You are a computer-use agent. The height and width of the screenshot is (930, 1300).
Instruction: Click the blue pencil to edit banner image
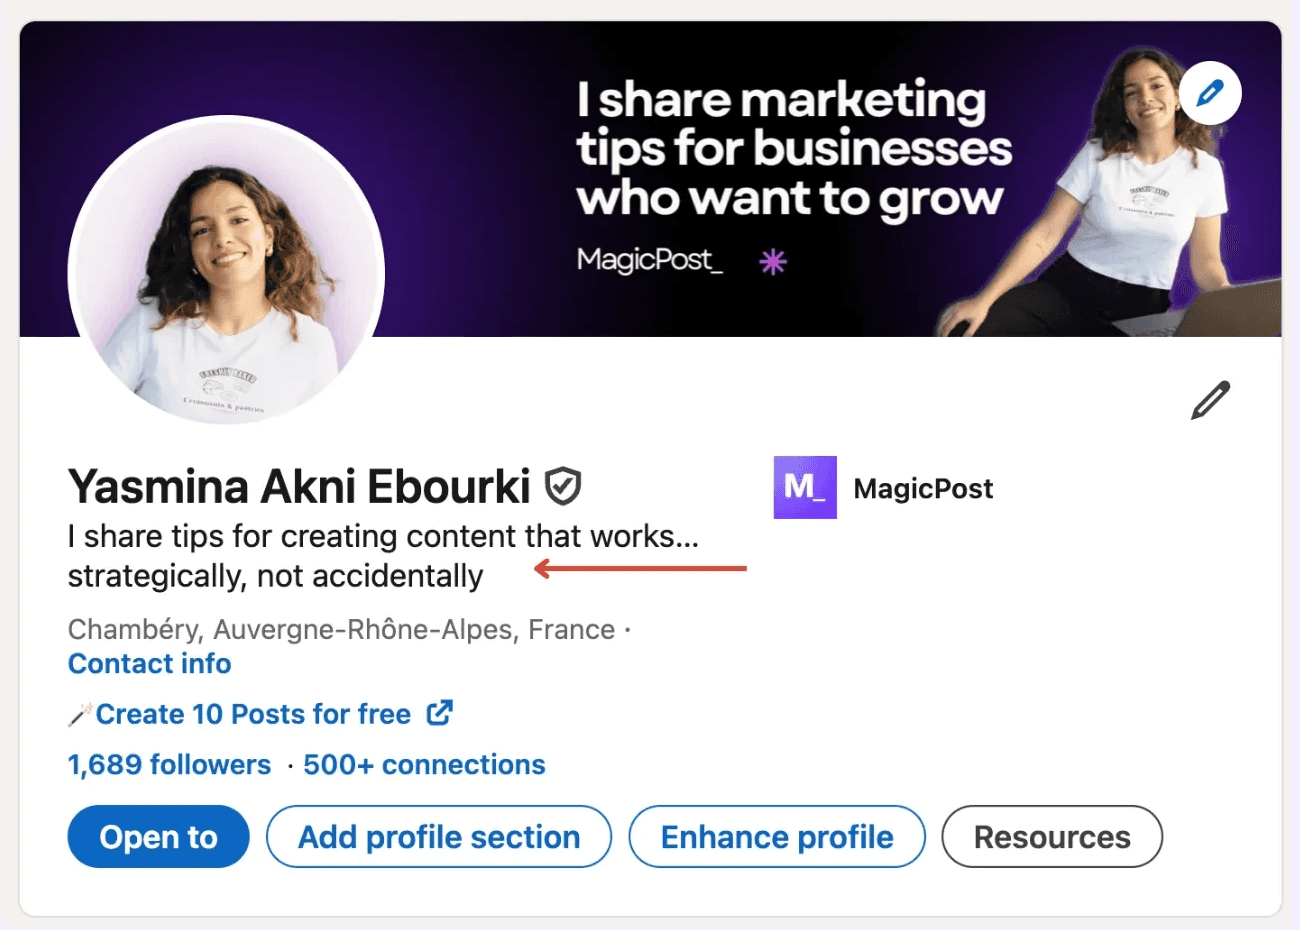click(x=1209, y=93)
